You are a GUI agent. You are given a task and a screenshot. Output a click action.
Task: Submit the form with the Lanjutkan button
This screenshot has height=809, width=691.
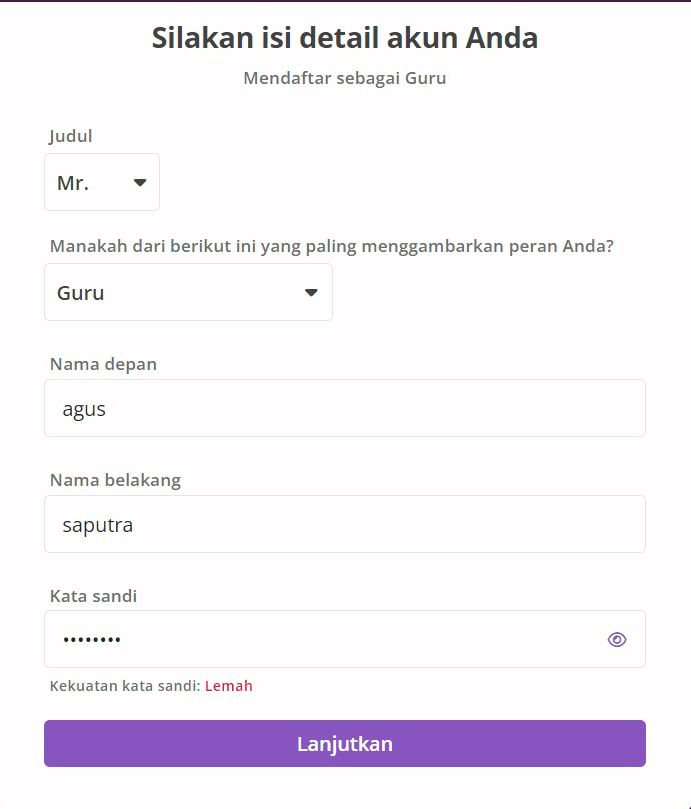(345, 743)
